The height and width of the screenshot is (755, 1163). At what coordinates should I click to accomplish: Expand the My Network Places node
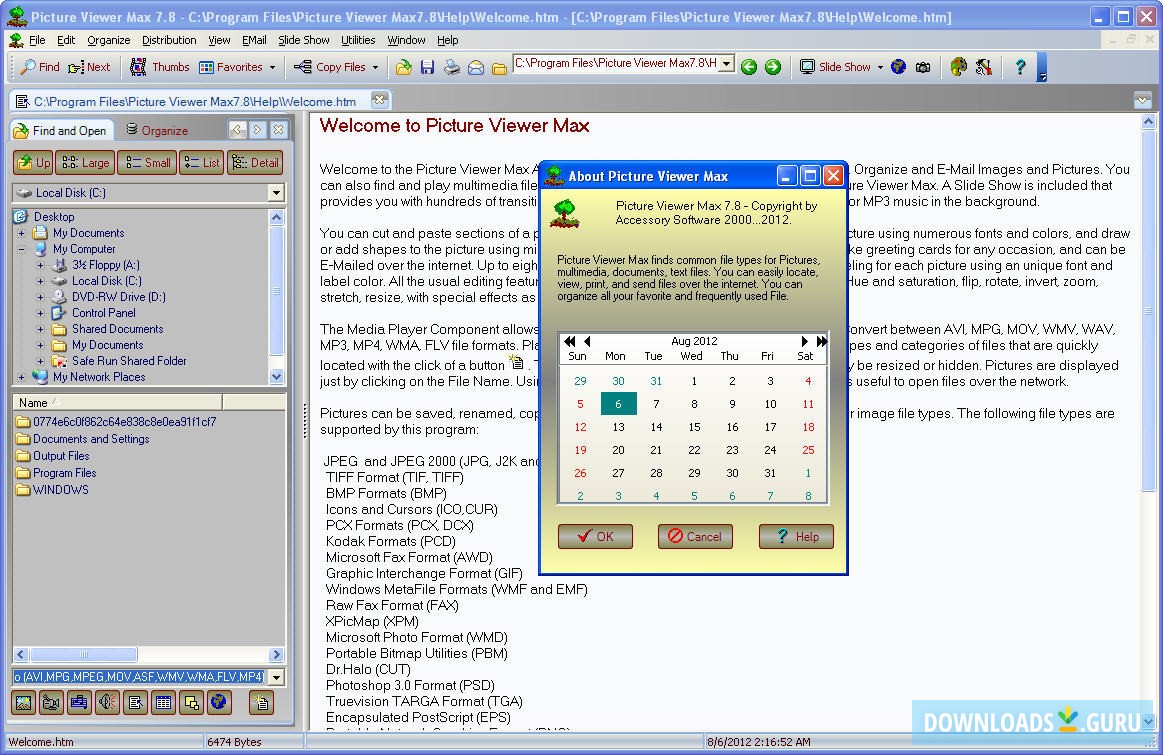[22, 377]
